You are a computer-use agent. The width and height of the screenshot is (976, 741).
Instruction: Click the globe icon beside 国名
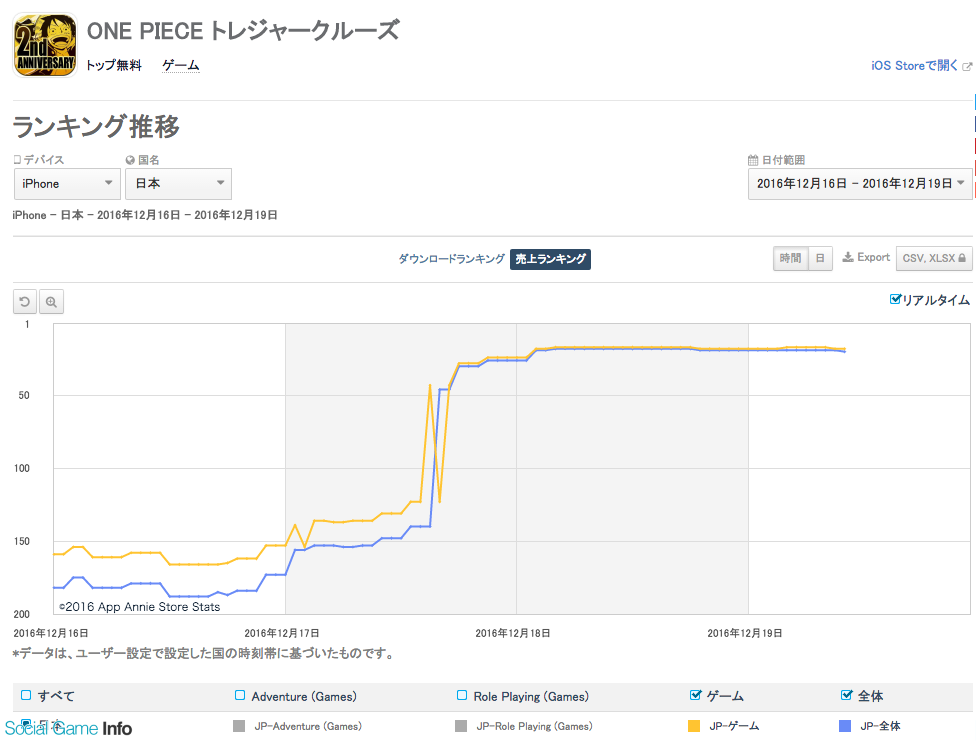point(130,160)
